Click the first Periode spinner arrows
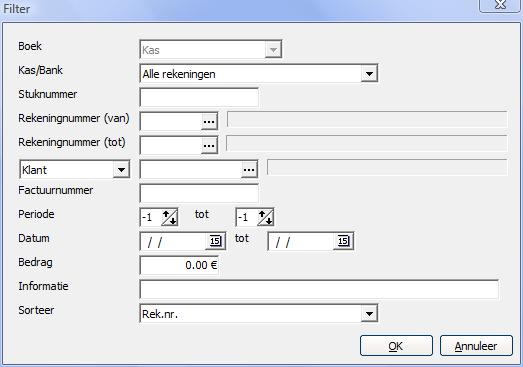Screen dimensions: 523x367 point(169,217)
